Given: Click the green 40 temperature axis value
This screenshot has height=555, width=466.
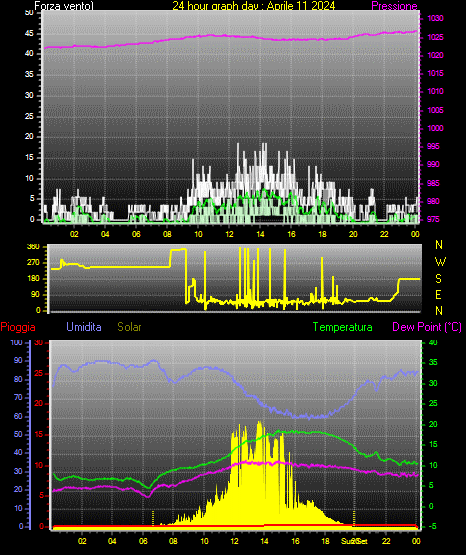Looking at the screenshot, I should click(x=433, y=342).
